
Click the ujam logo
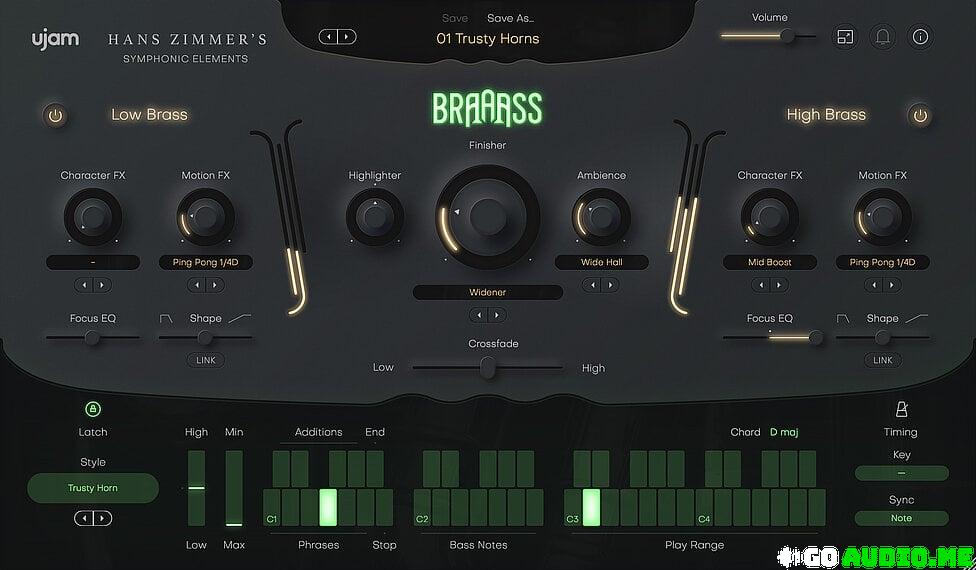(49, 40)
